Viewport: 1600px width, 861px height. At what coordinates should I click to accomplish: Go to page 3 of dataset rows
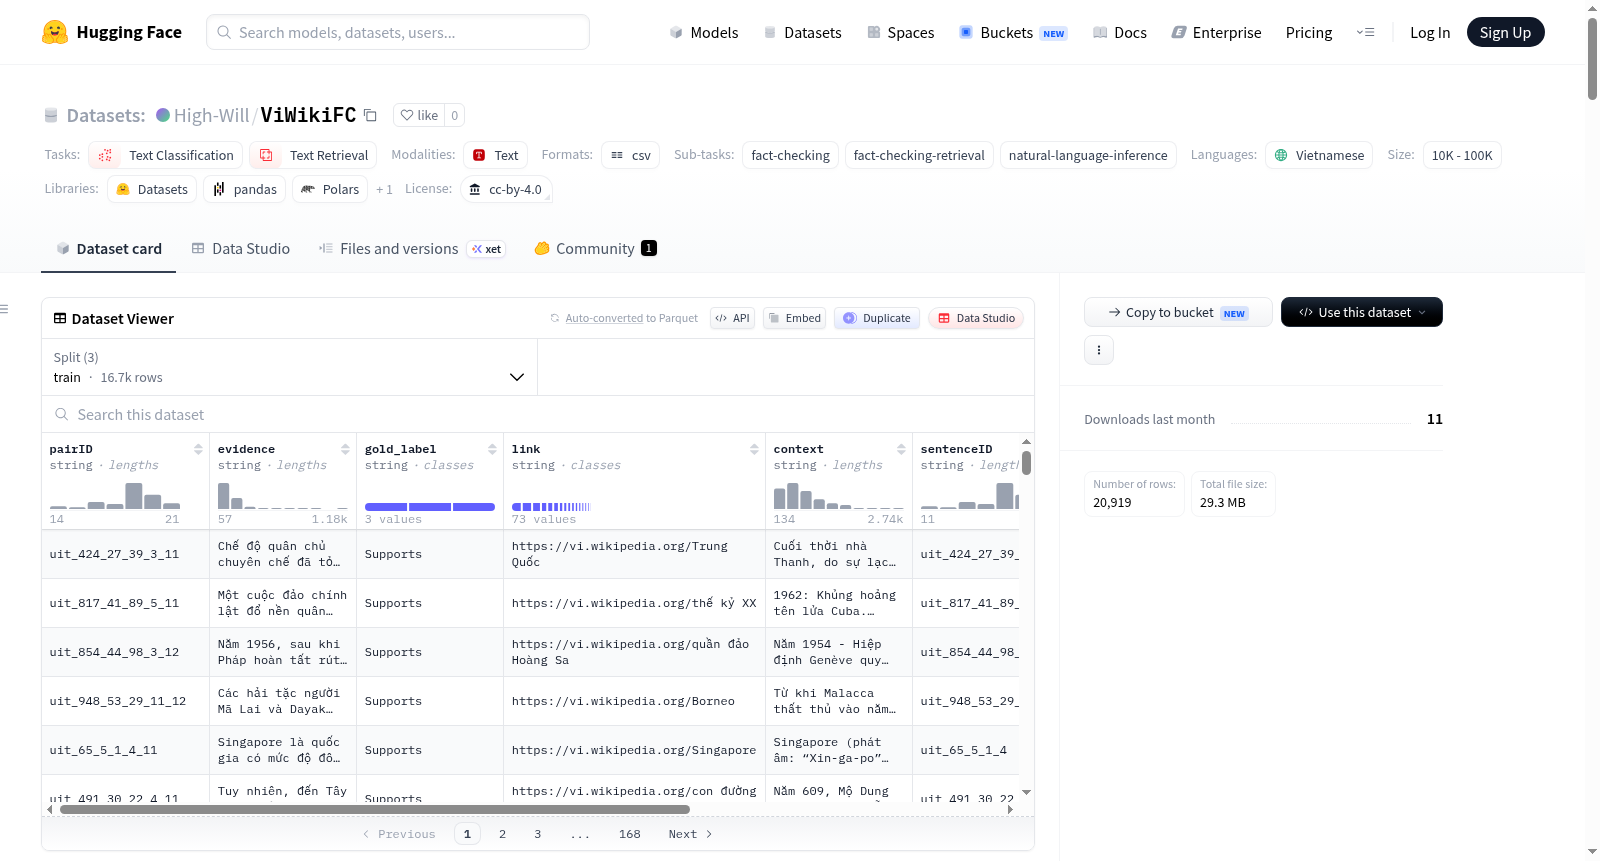537,834
